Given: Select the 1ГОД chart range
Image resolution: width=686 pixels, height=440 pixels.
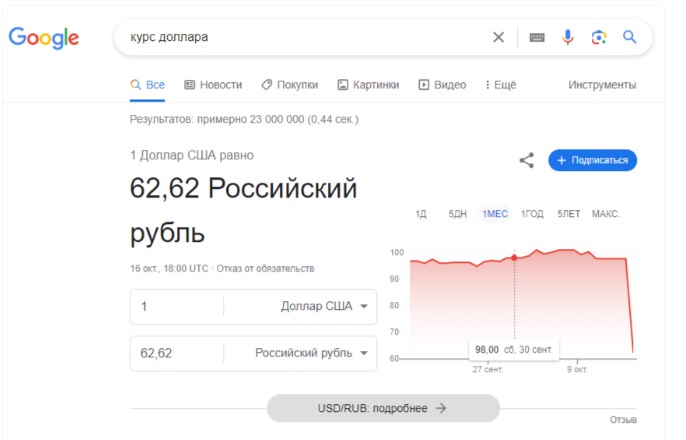Looking at the screenshot, I should (x=532, y=214).
